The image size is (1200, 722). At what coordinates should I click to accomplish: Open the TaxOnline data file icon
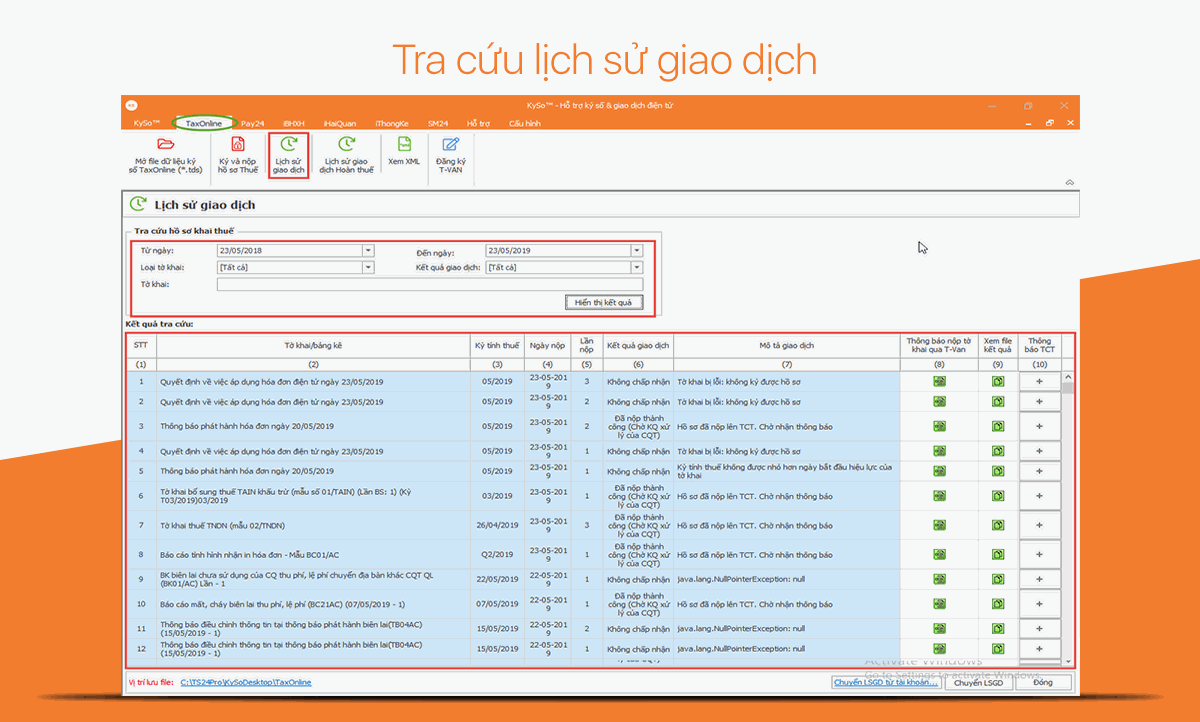[x=165, y=146]
